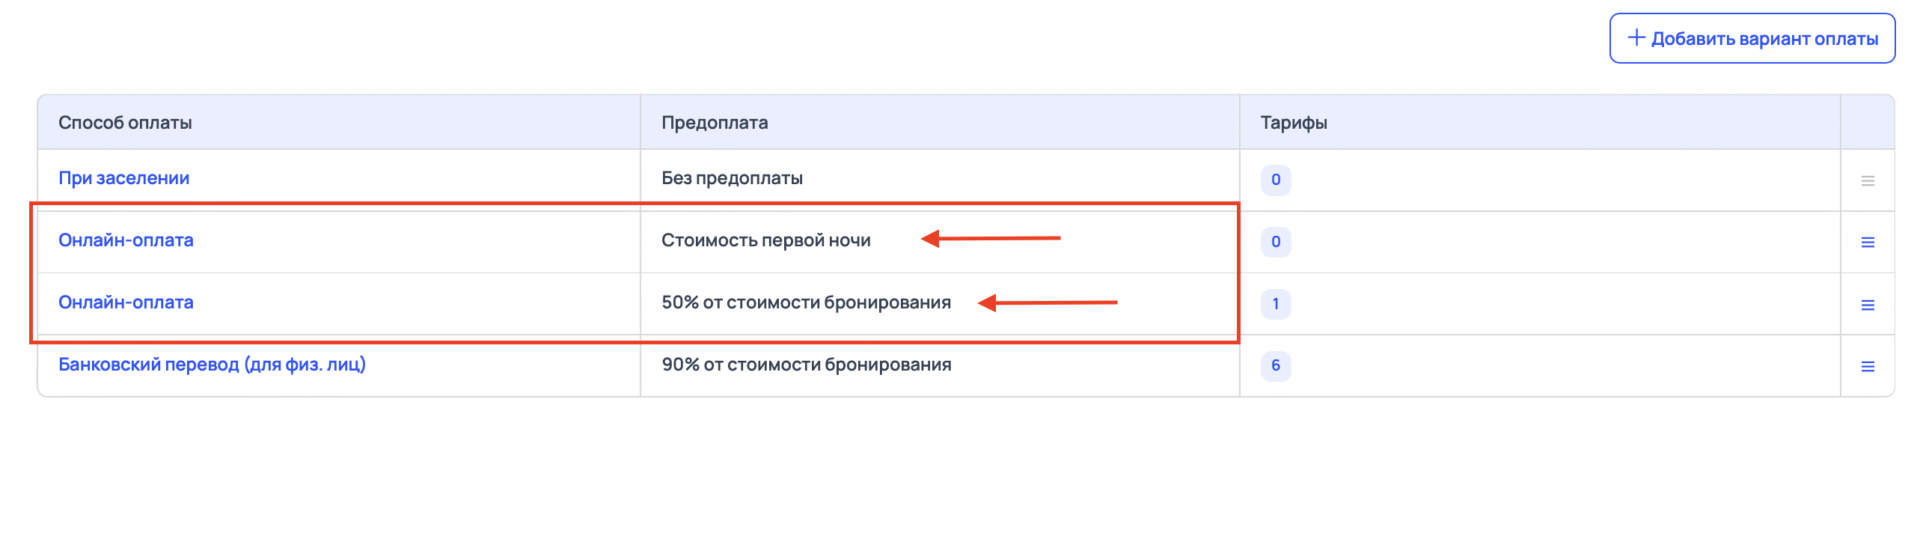Click reorder handle for the first-night 'Онлайн-оплата' row

[1867, 243]
